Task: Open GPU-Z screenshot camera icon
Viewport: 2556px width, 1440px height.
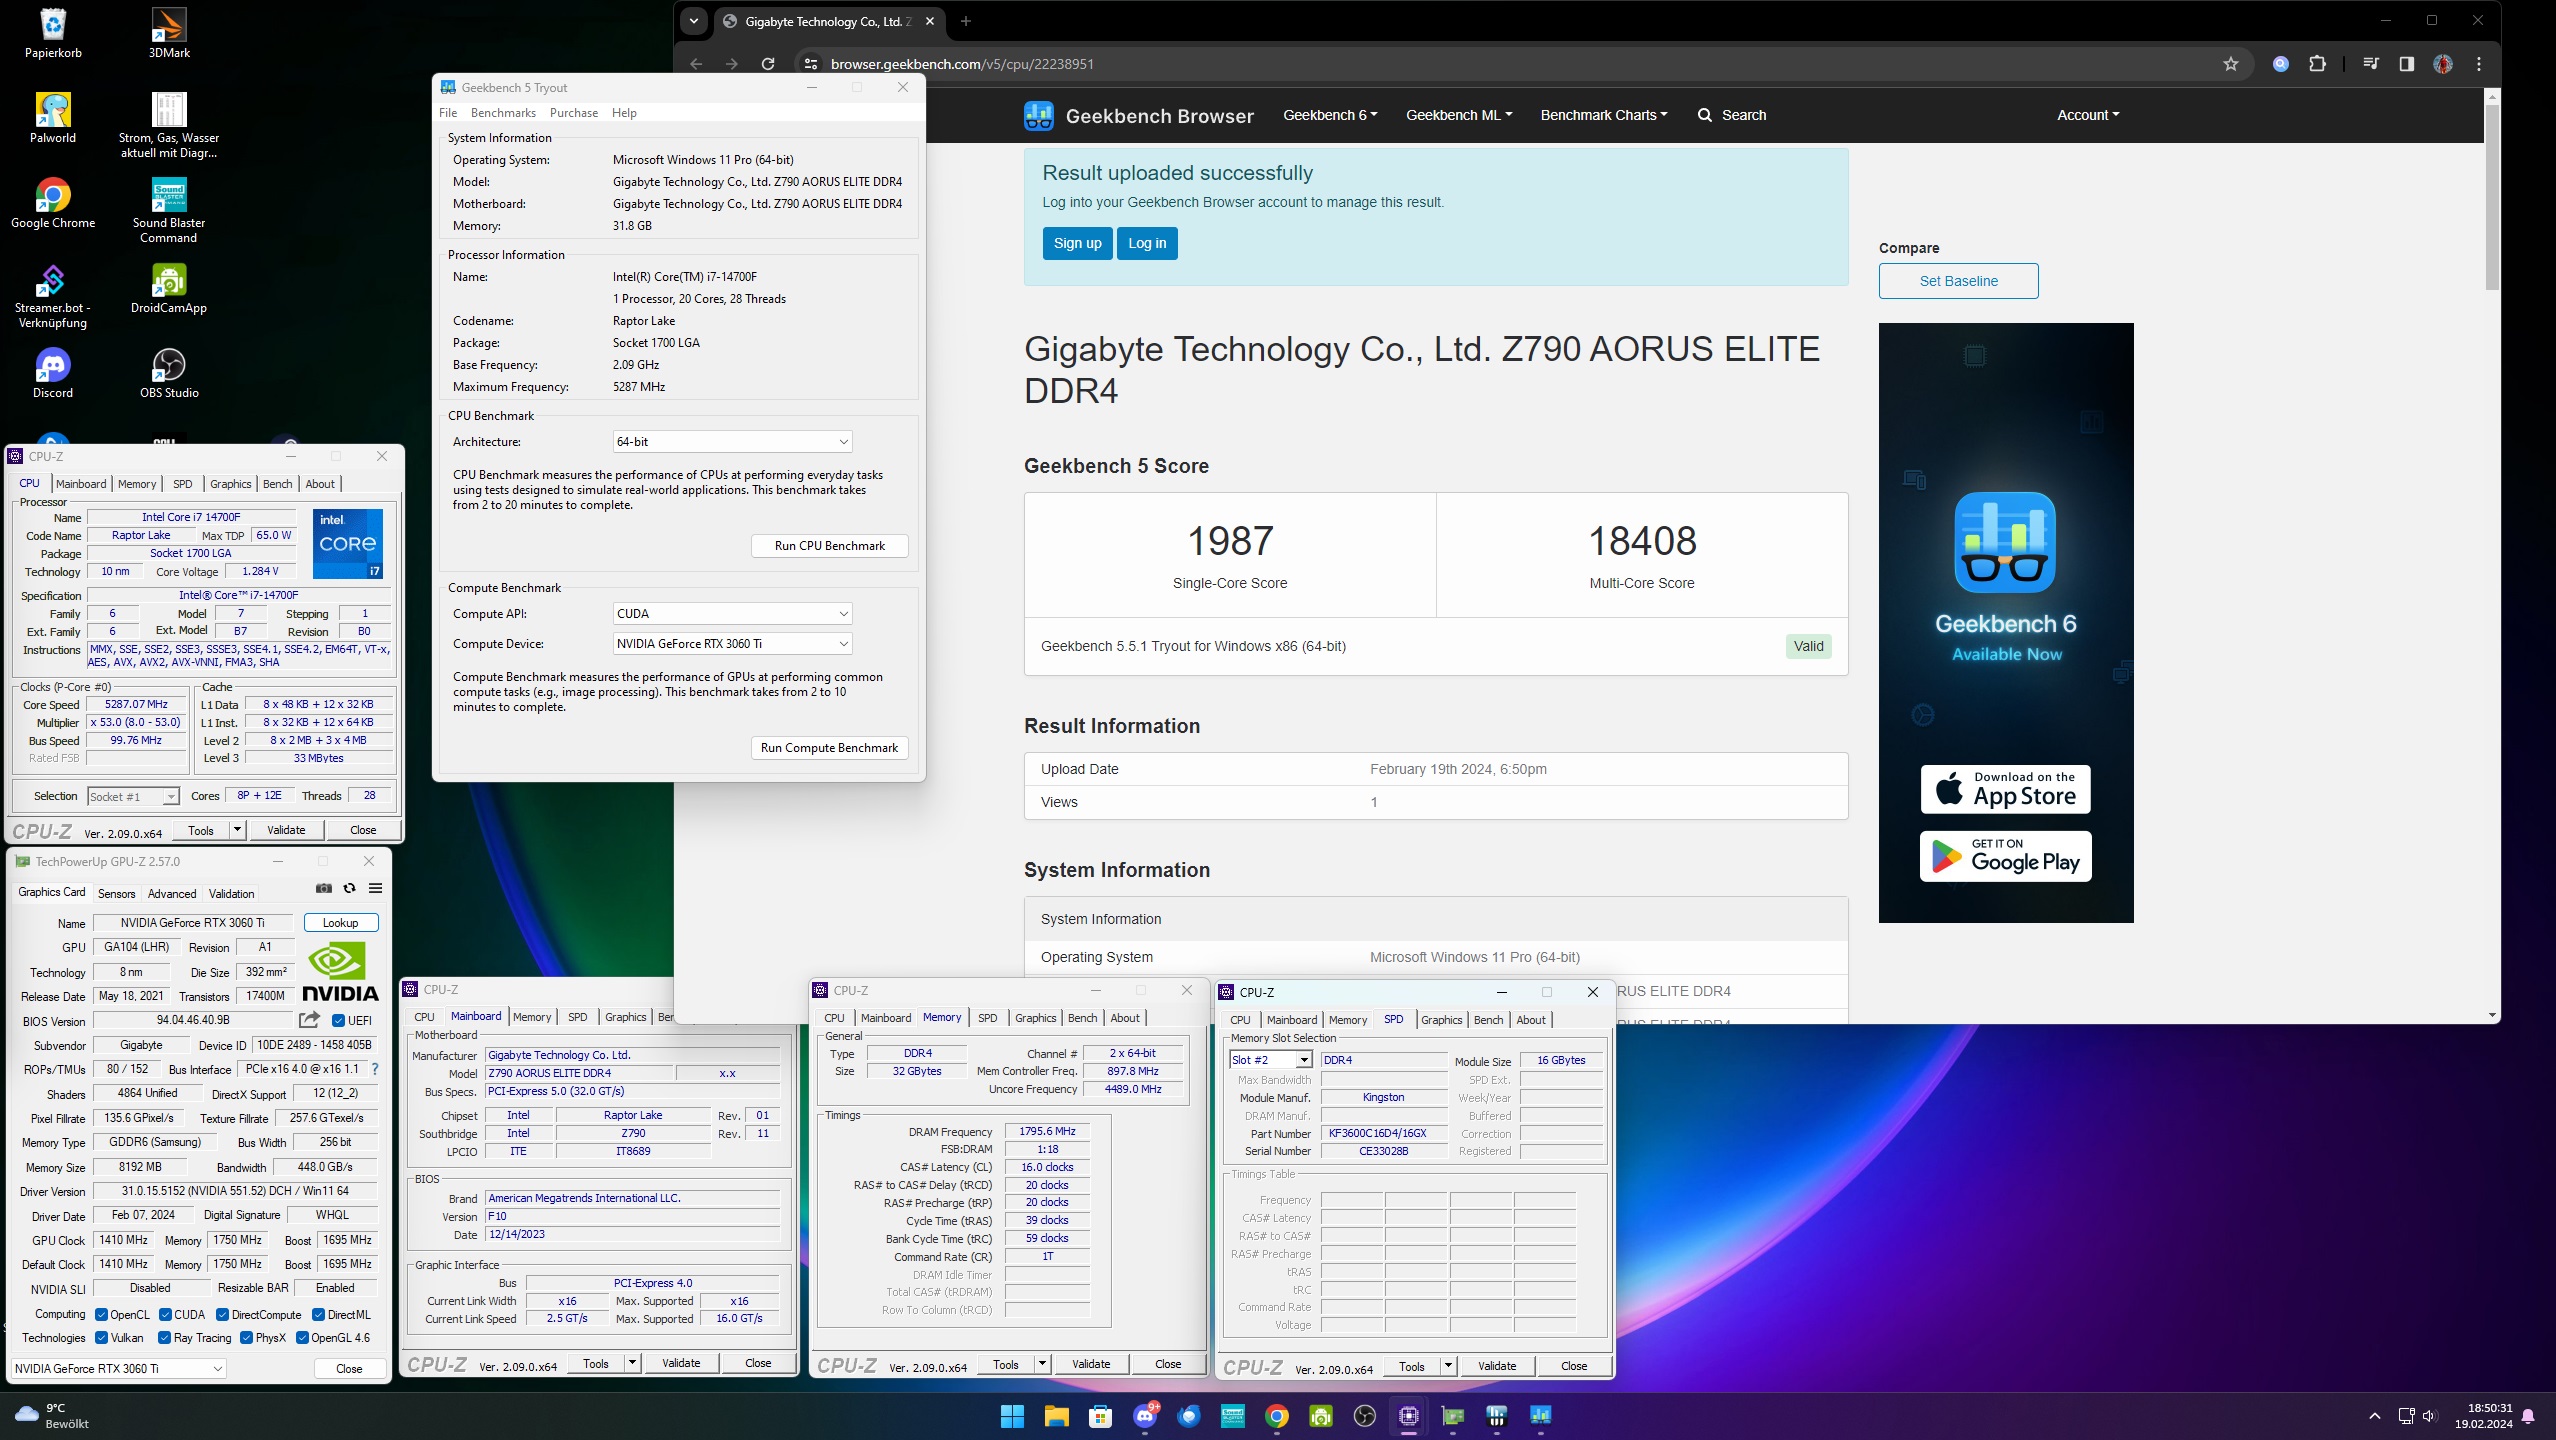Action: tap(323, 888)
